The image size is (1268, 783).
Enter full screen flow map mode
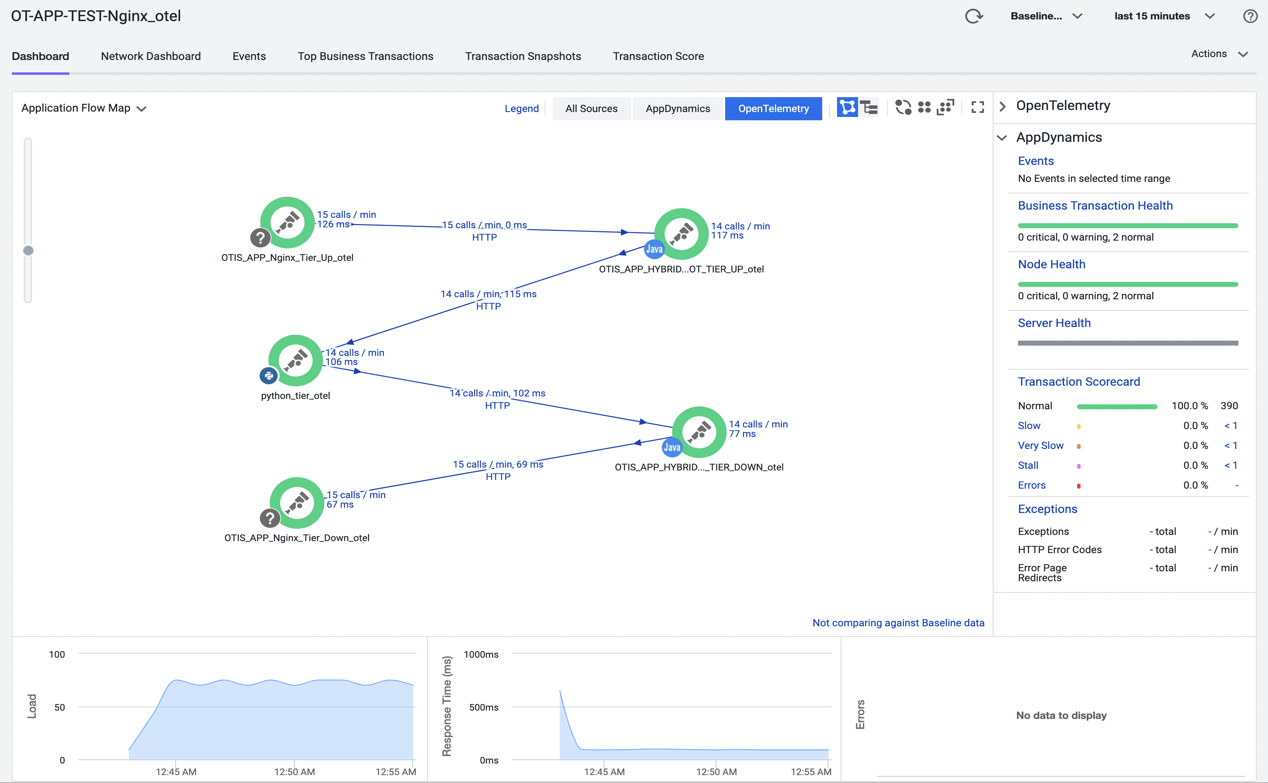(978, 108)
